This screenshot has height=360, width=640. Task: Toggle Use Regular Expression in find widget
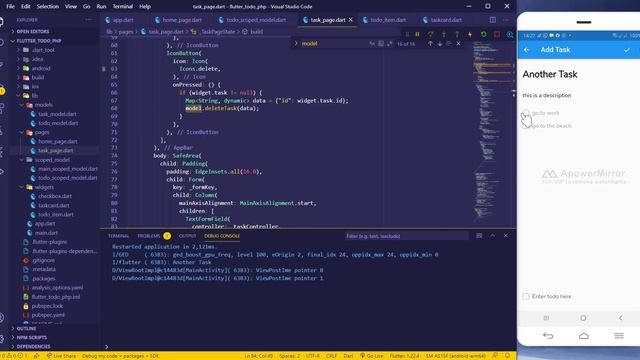click(x=389, y=44)
